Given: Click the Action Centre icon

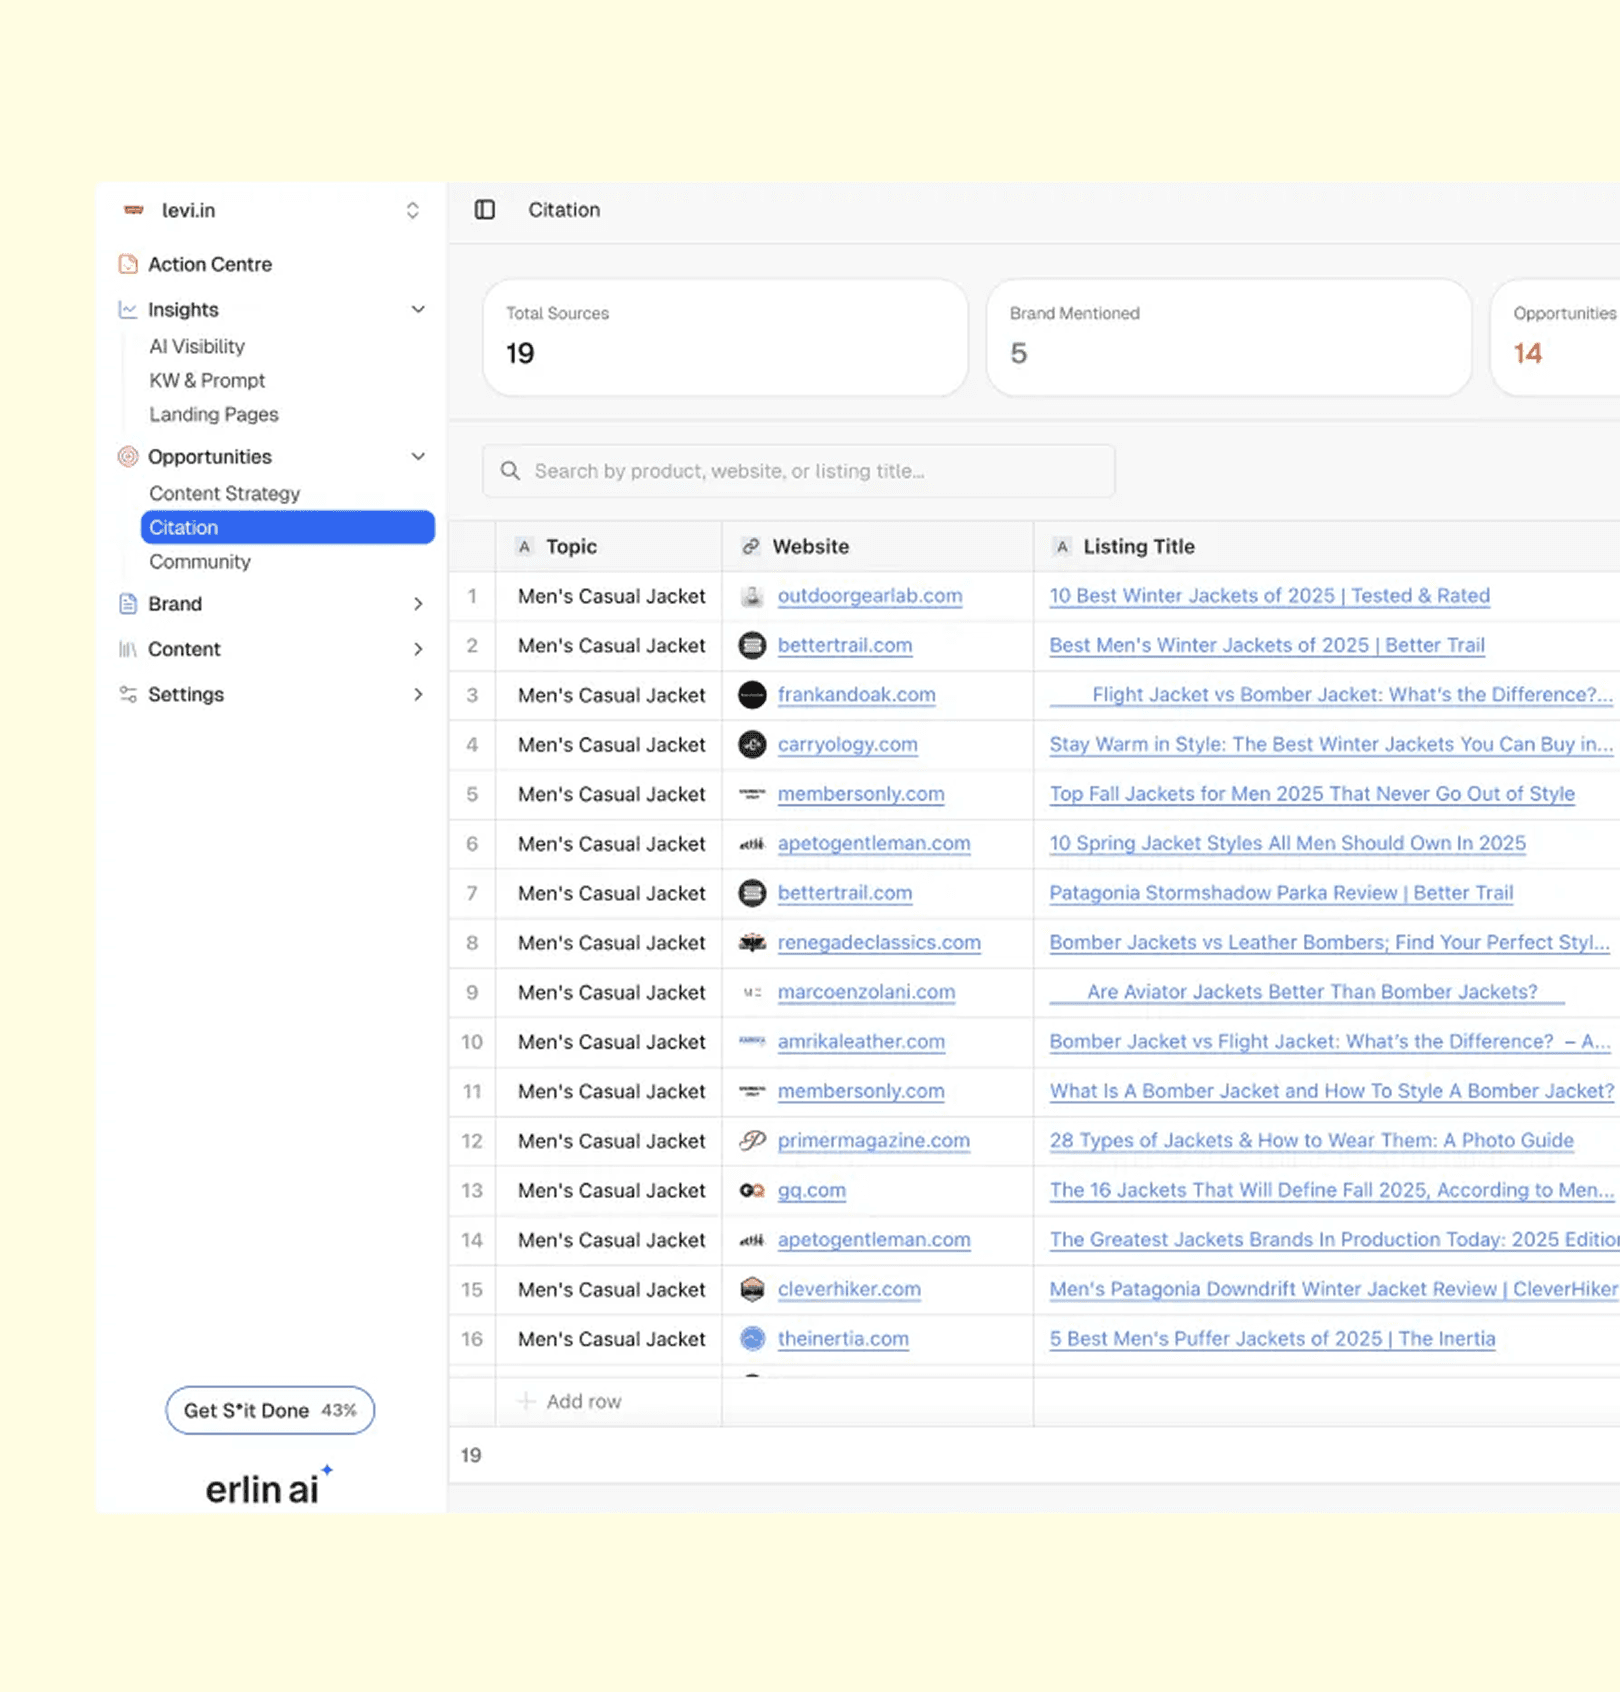Looking at the screenshot, I should pos(128,264).
